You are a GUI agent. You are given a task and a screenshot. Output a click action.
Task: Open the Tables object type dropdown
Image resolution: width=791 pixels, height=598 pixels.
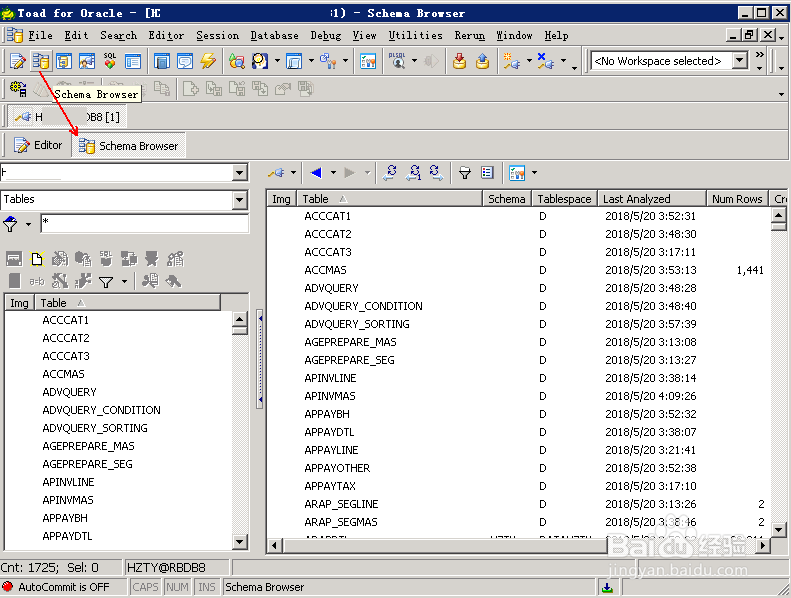click(x=240, y=200)
